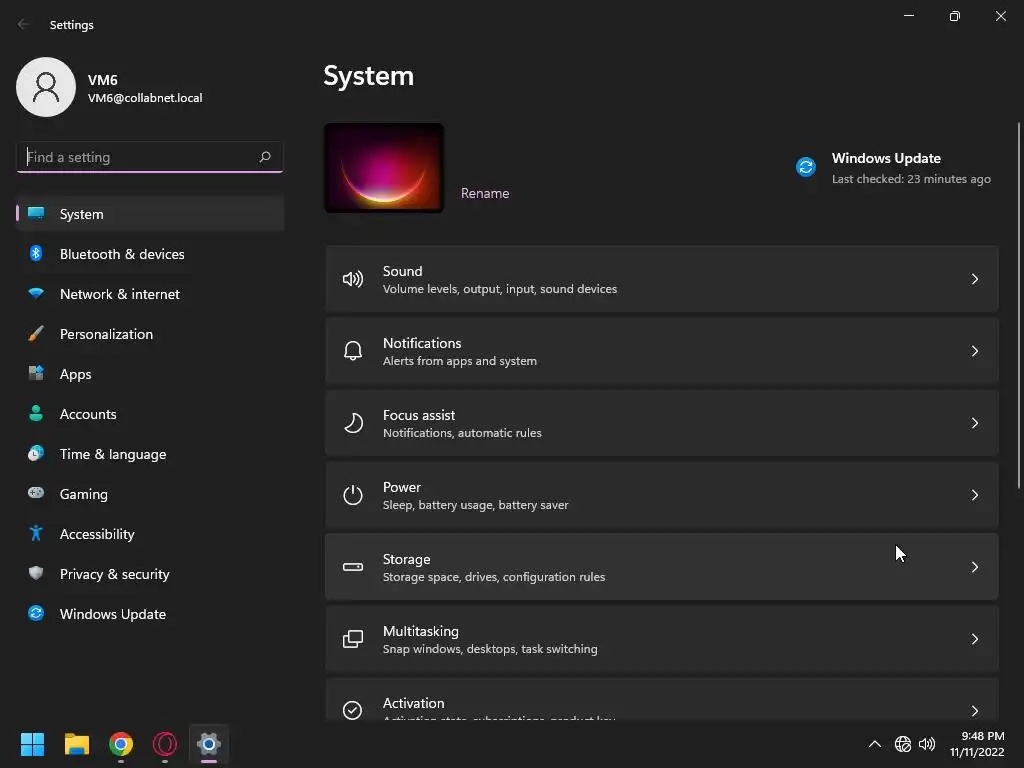Click the Storage drive icon
1024x768 pixels.
353,567
